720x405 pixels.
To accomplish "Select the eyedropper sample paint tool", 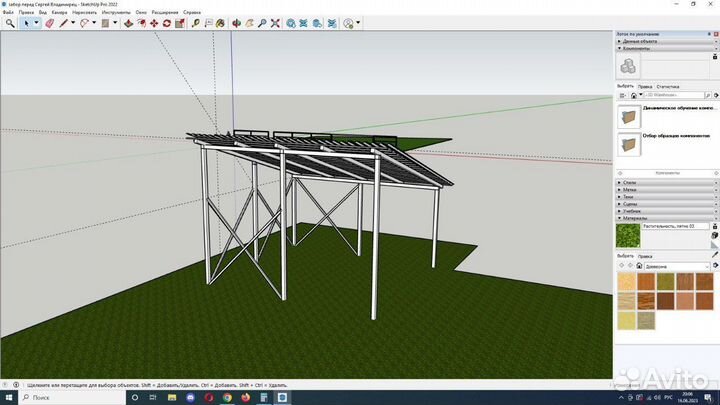I will pyautogui.click(x=715, y=254).
